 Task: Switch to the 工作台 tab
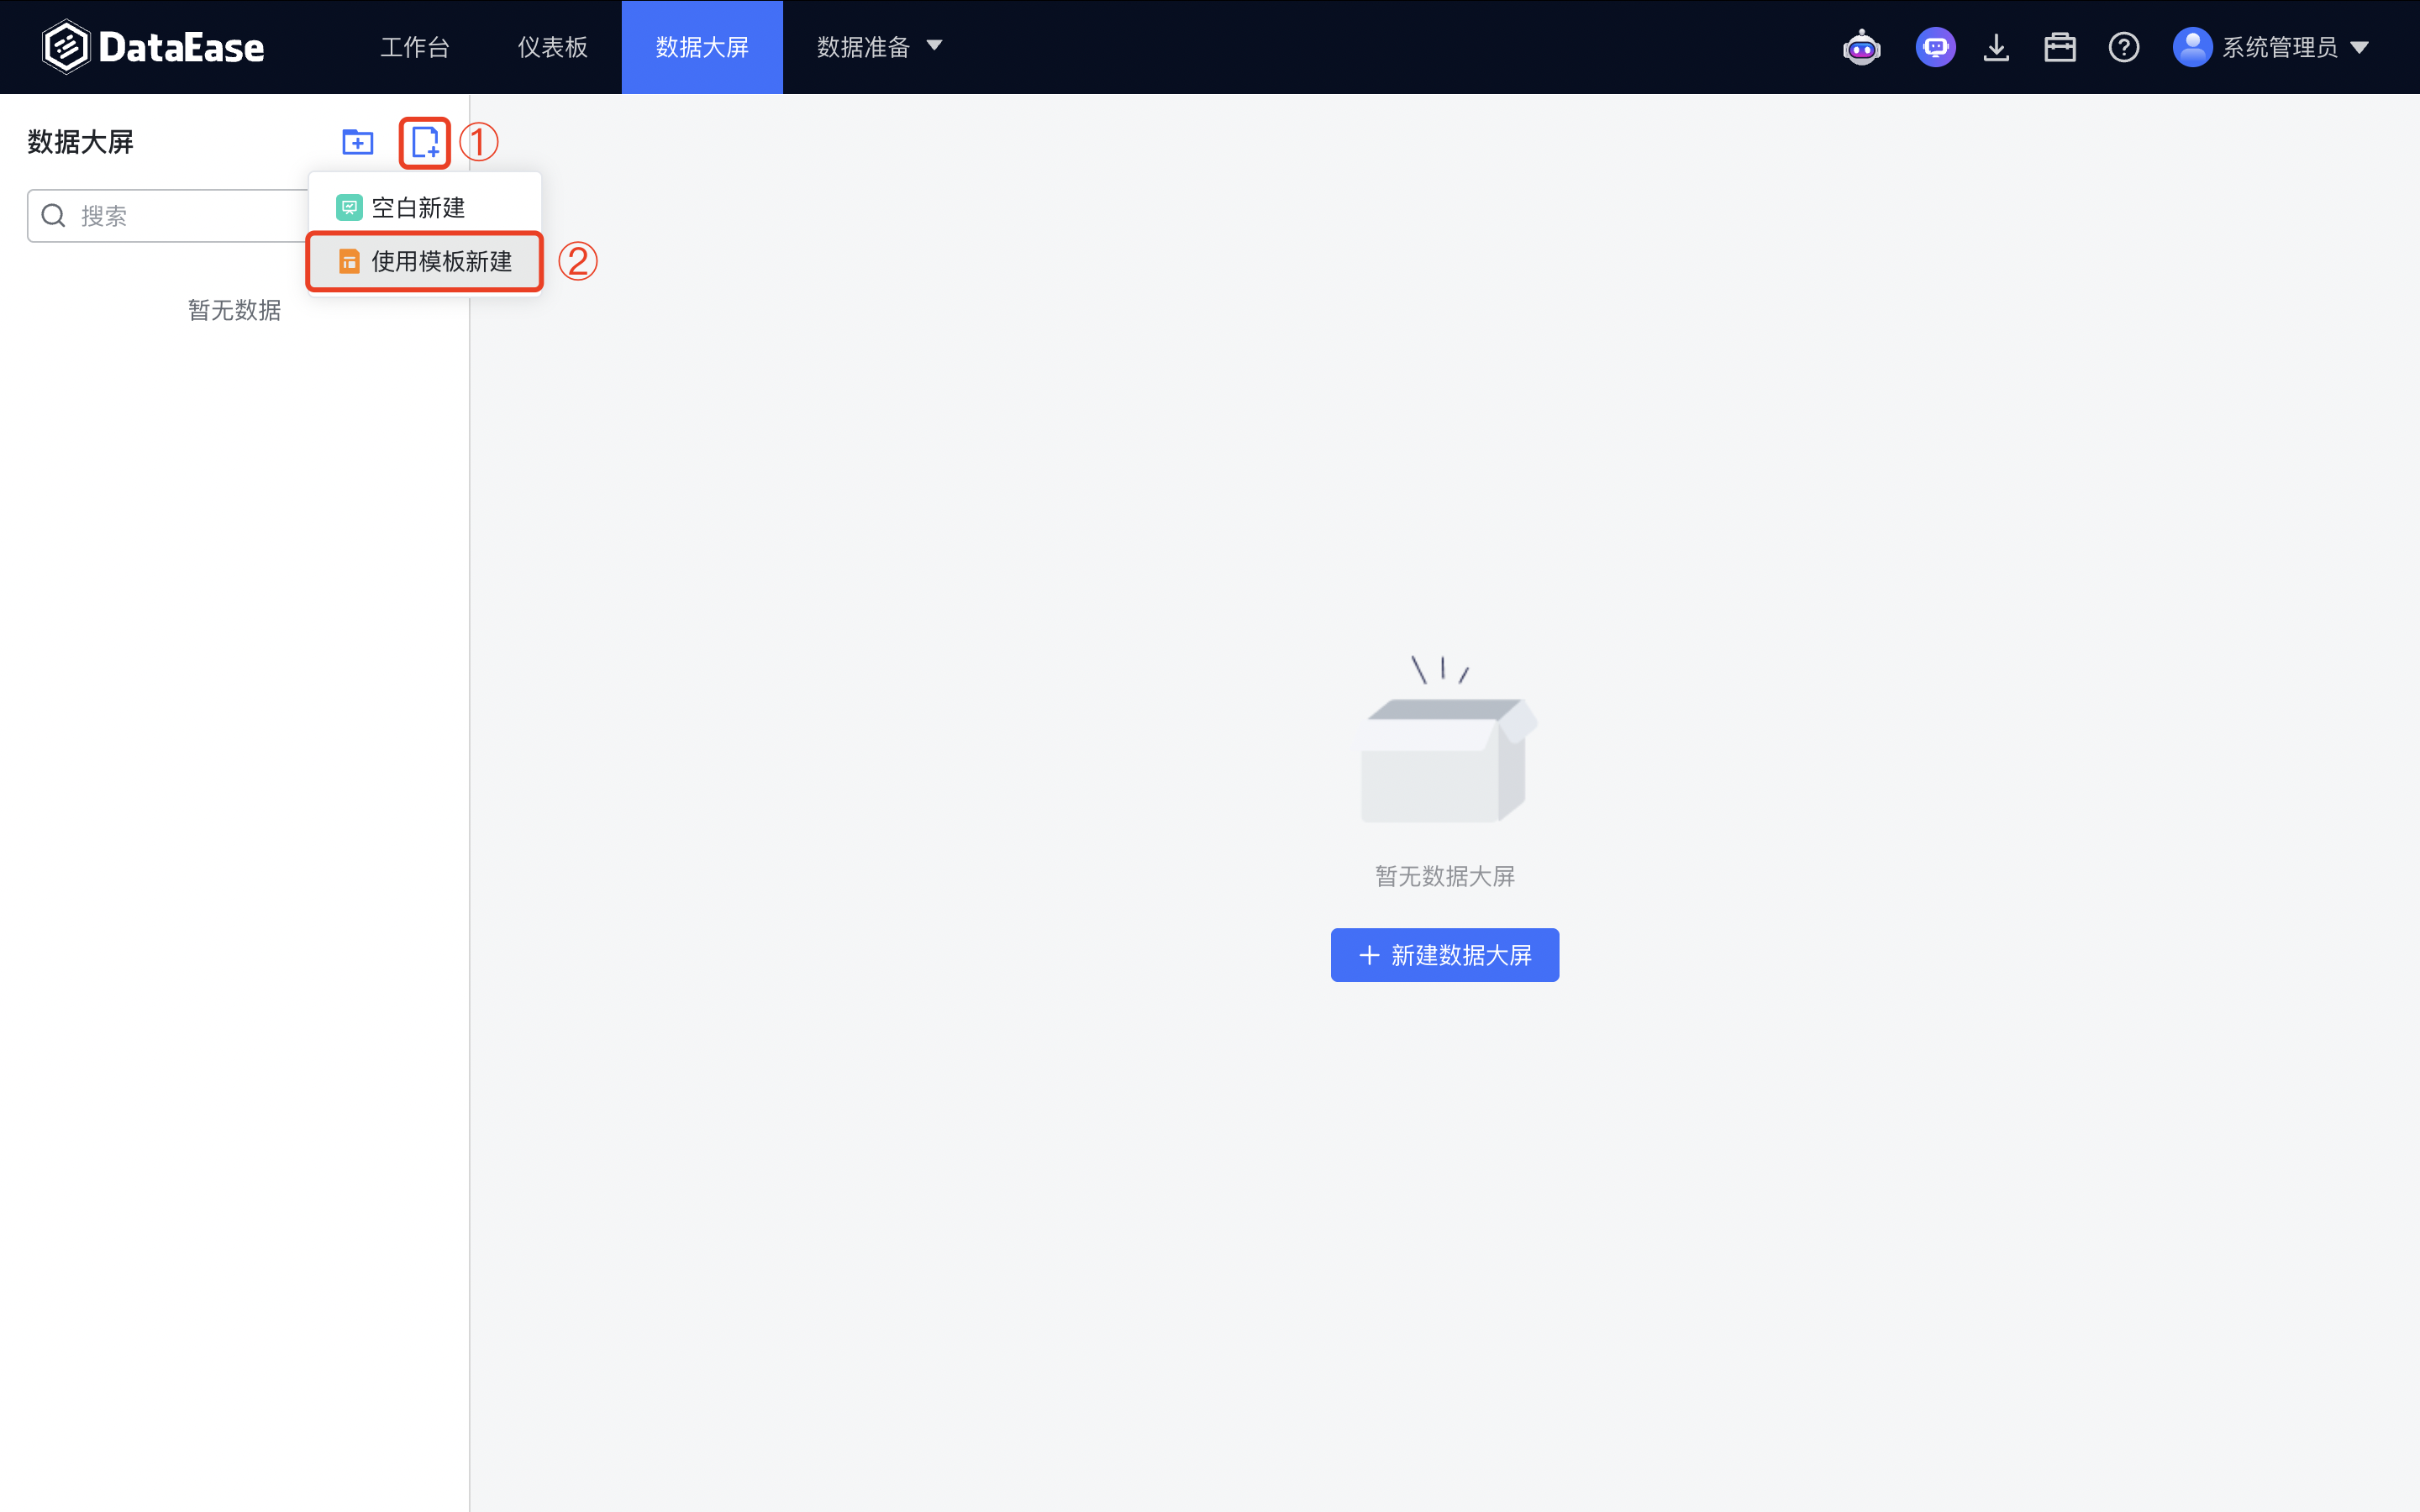414,46
